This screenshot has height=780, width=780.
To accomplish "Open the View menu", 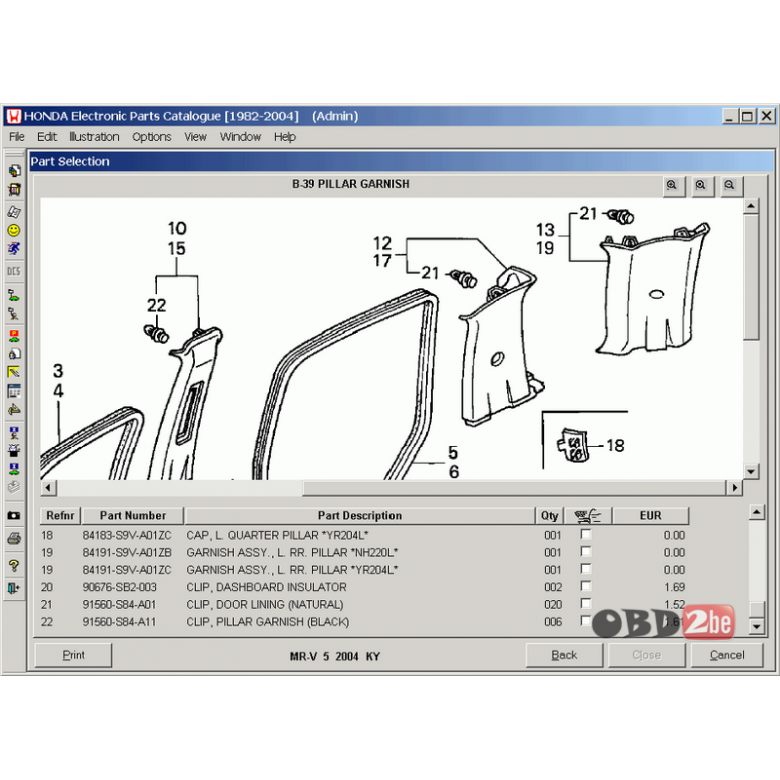I will (x=195, y=137).
